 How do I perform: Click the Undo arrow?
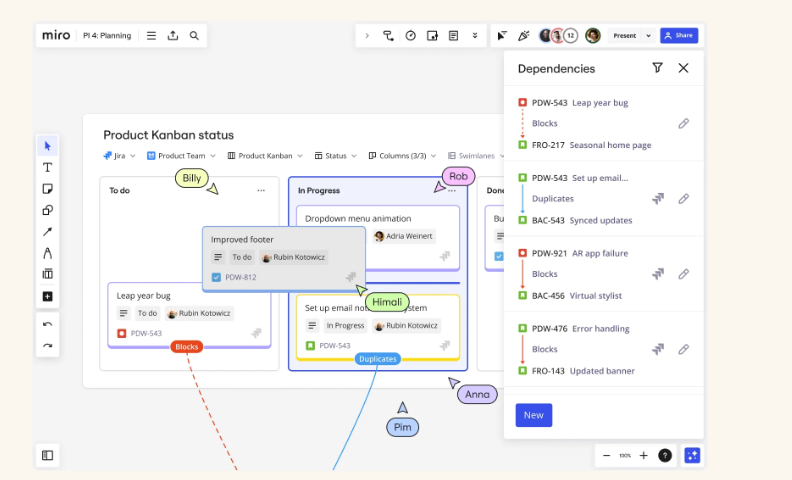coord(47,324)
